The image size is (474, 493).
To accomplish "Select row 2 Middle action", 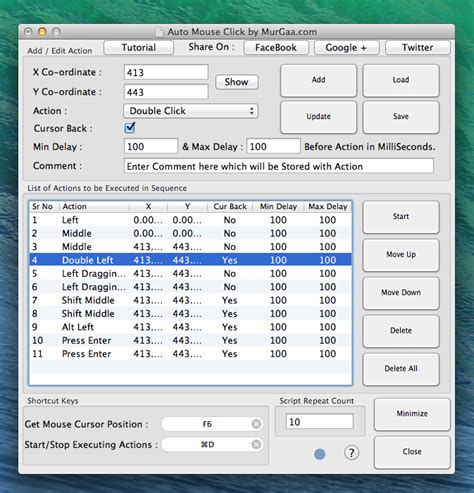I will 190,233.
